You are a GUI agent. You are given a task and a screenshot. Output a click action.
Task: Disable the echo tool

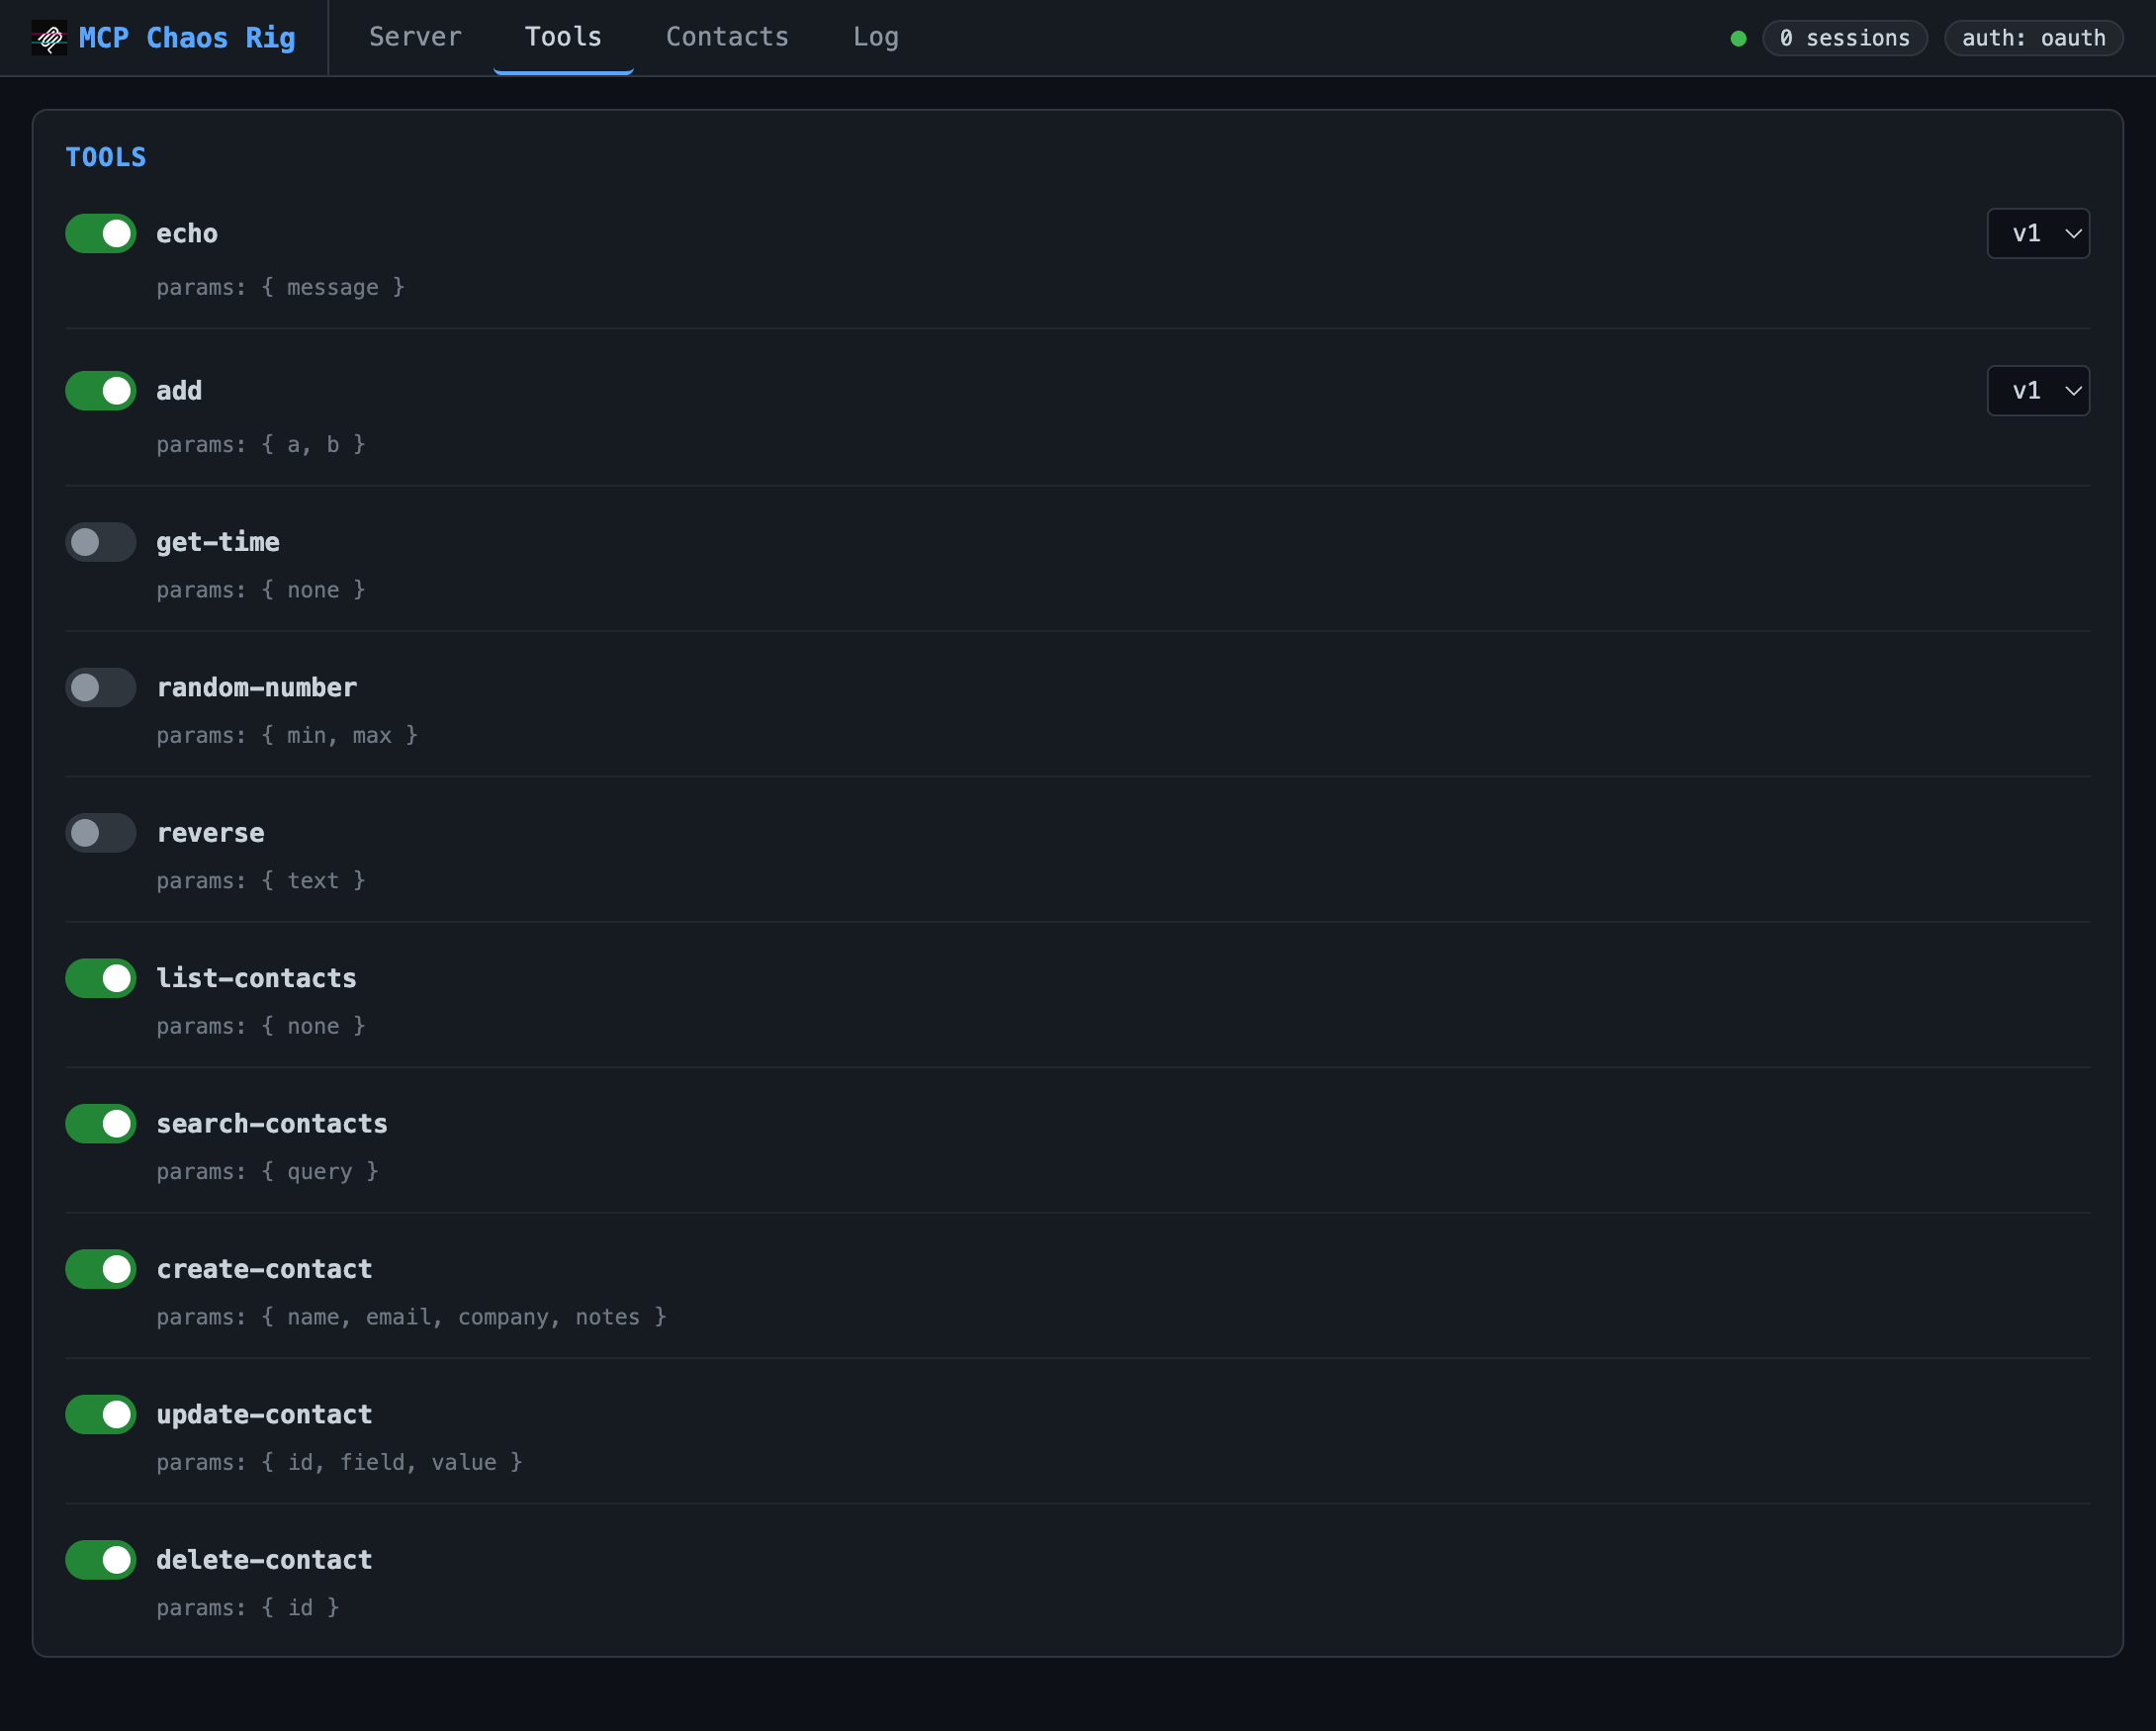click(100, 233)
